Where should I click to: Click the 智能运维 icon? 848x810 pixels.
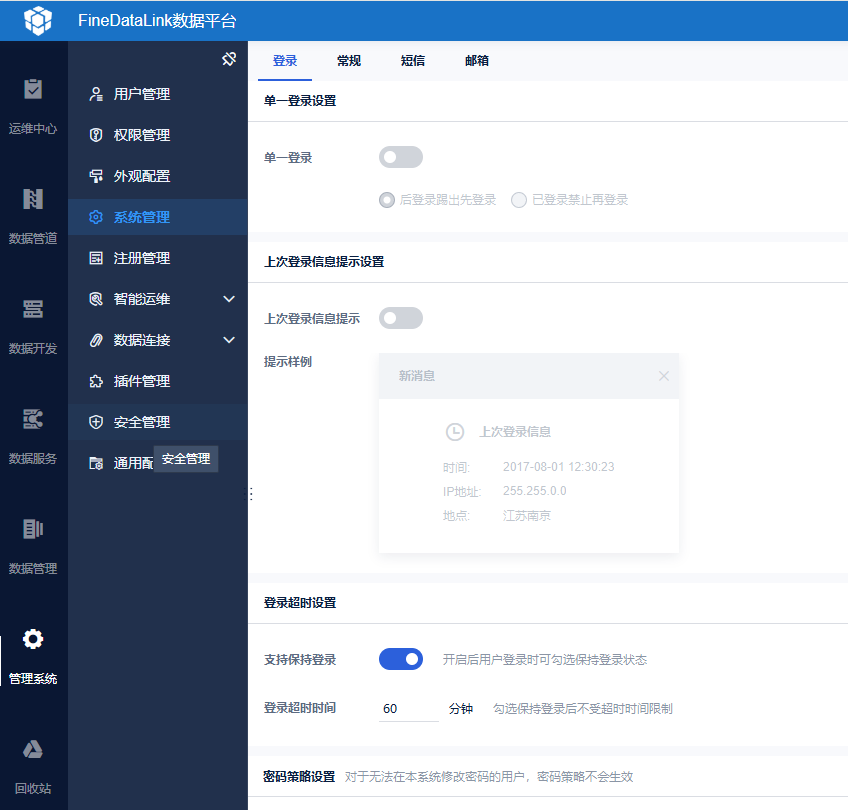pyautogui.click(x=96, y=299)
